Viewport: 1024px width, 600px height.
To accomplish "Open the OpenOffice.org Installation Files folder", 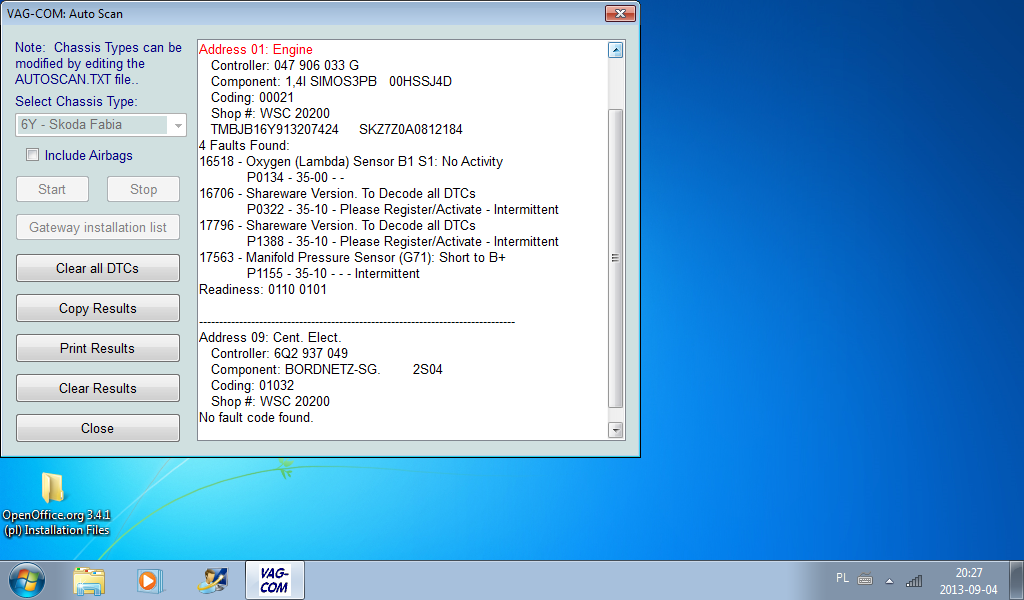I will [56, 504].
